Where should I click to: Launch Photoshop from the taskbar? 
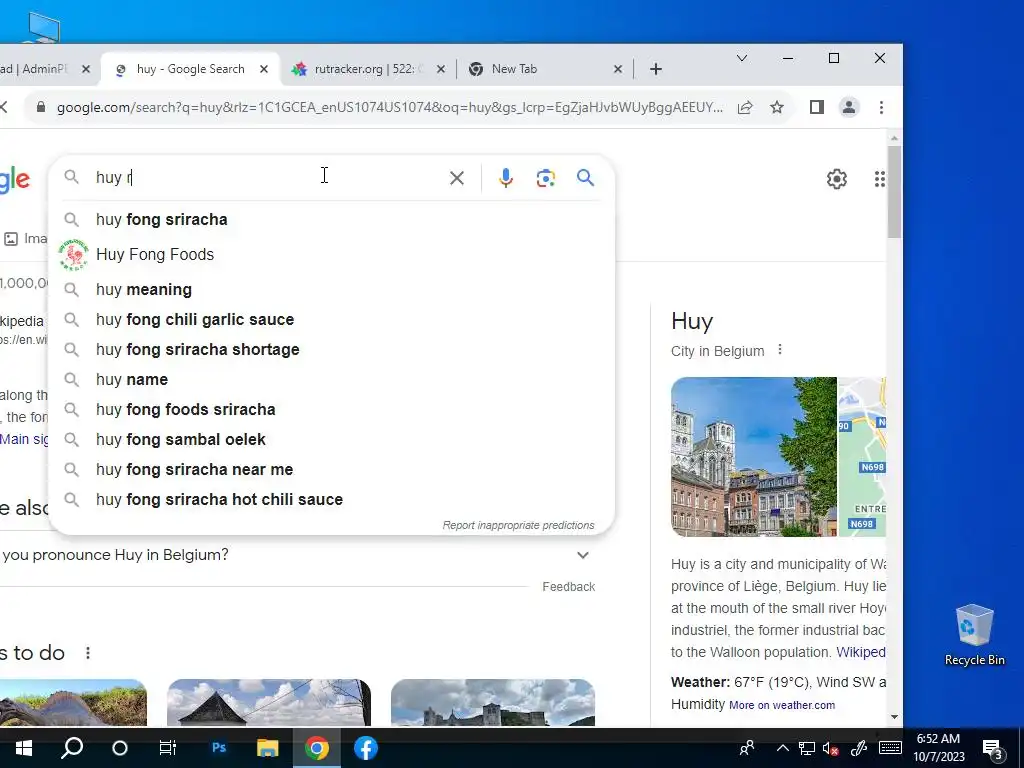[219, 748]
